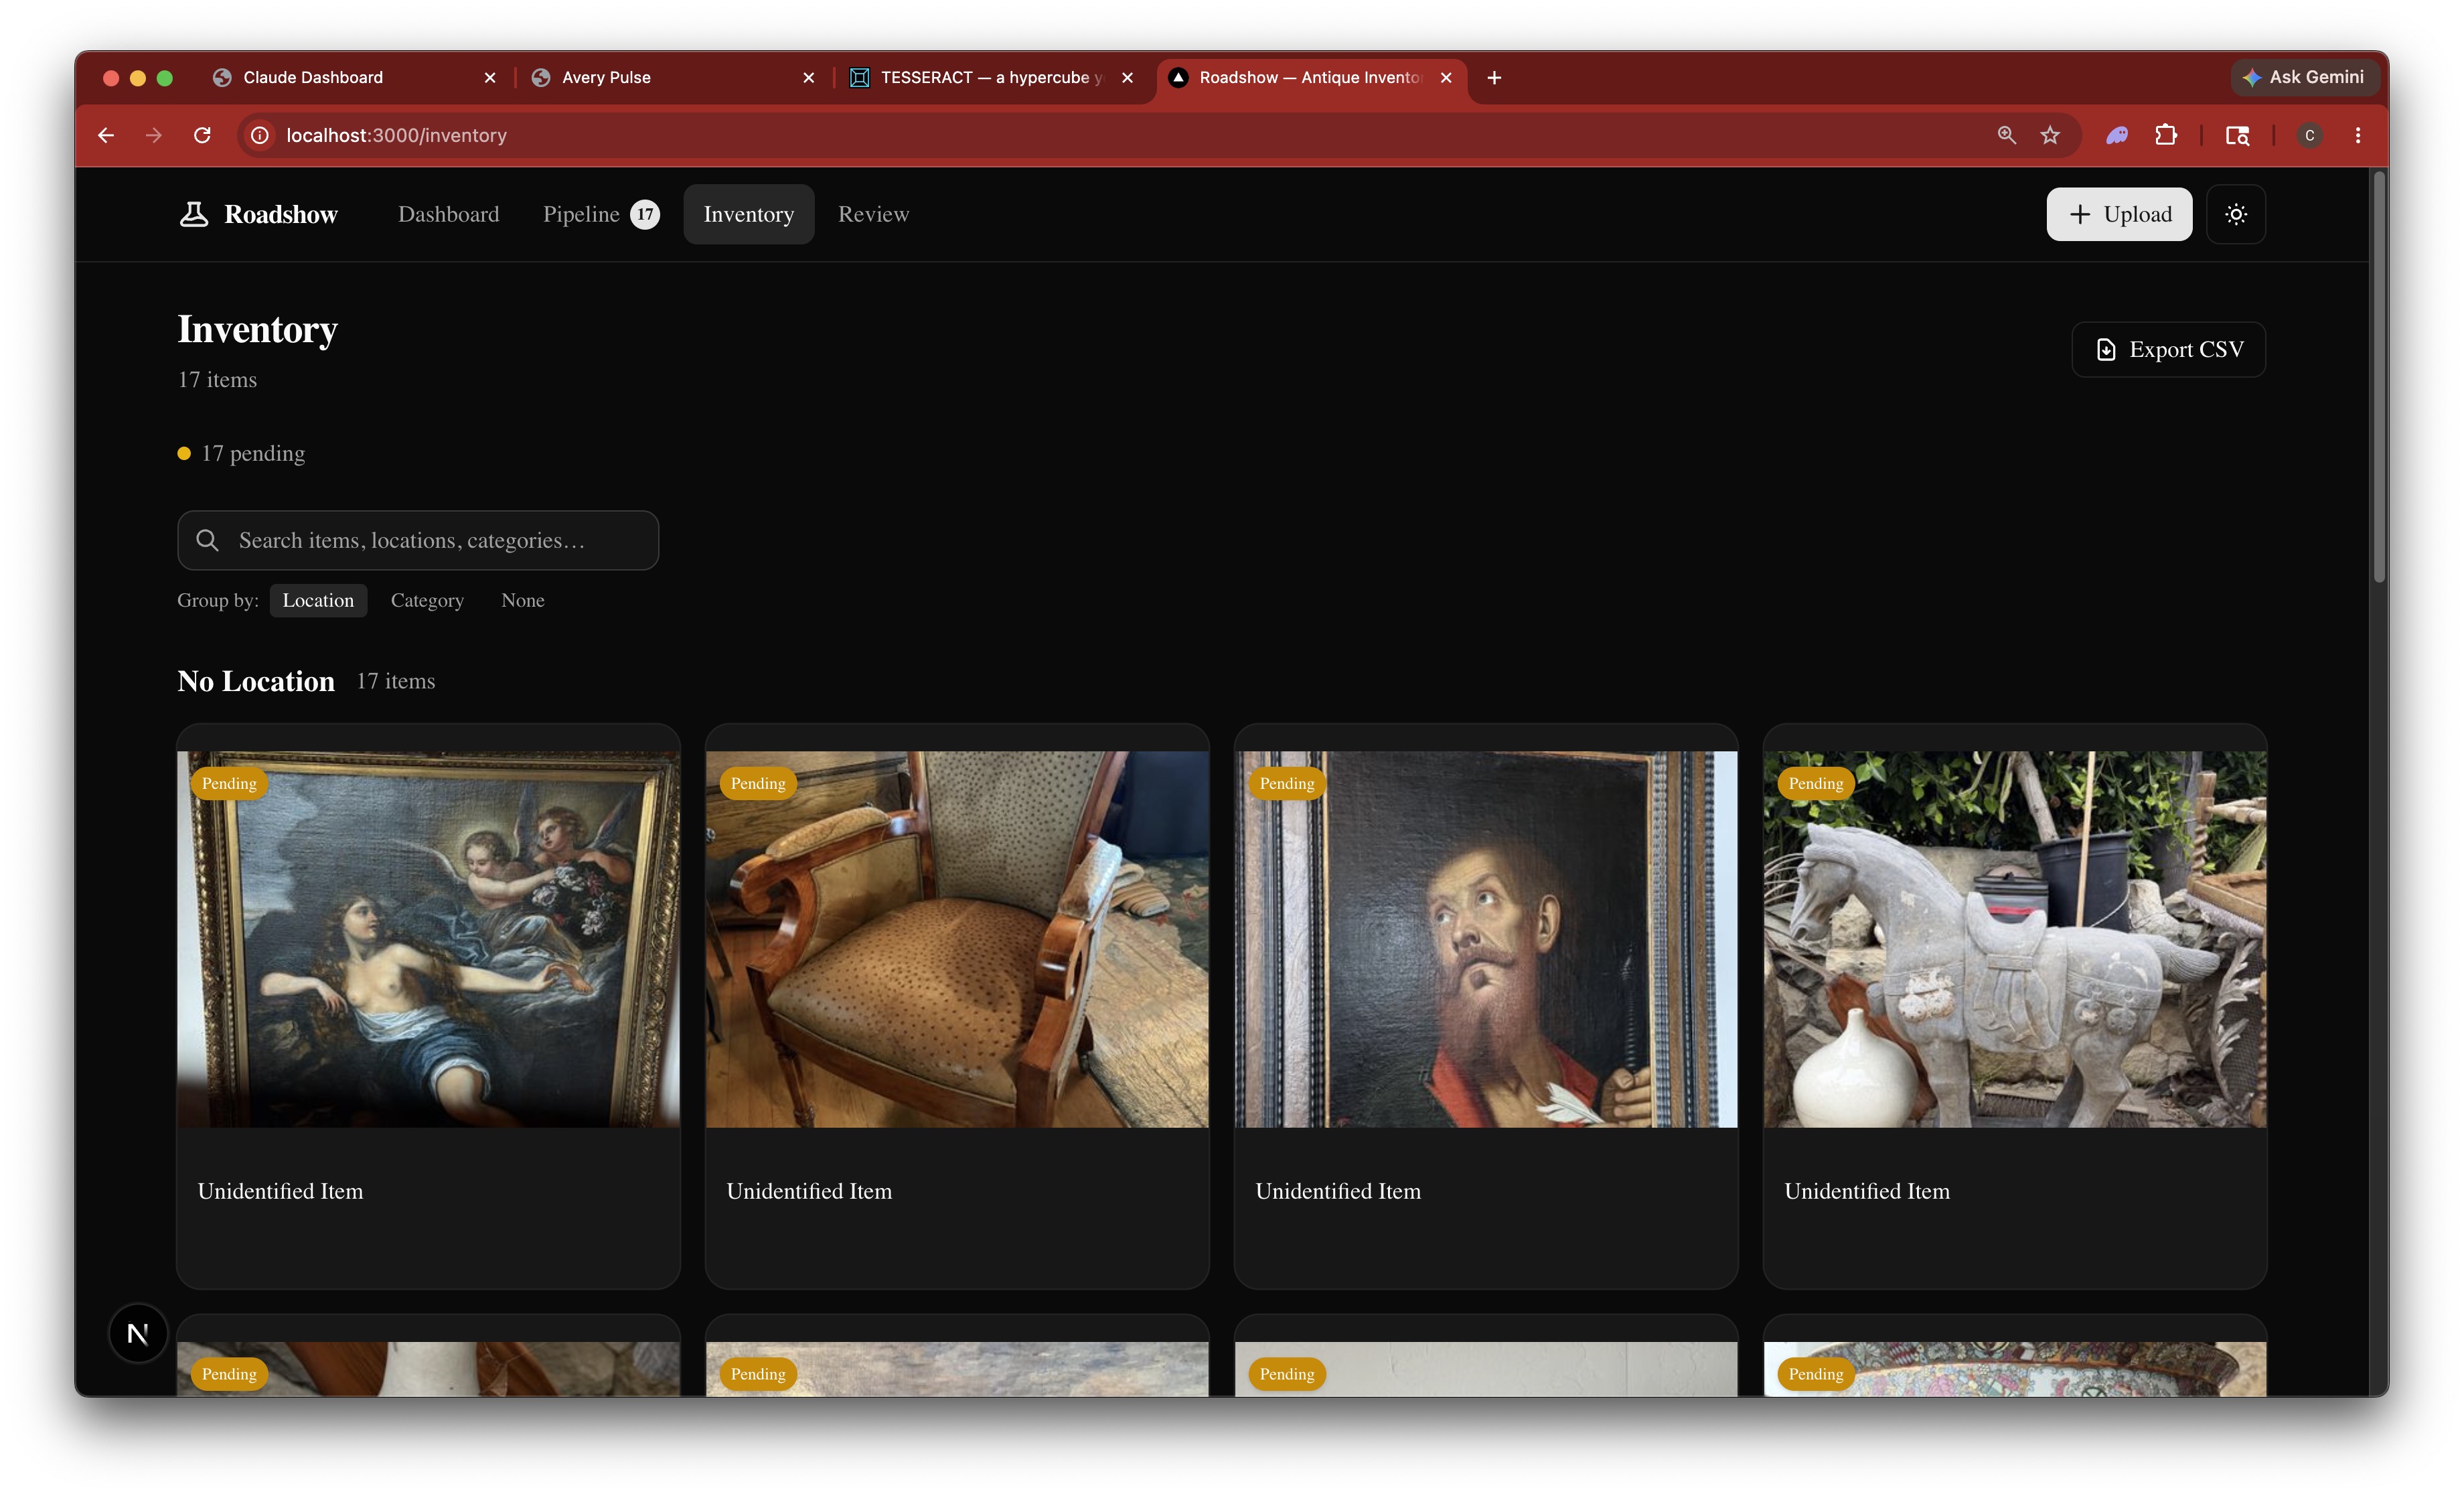Image resolution: width=2464 pixels, height=1496 pixels.
Task: Close the Avery Pulse tab
Action: [809, 77]
